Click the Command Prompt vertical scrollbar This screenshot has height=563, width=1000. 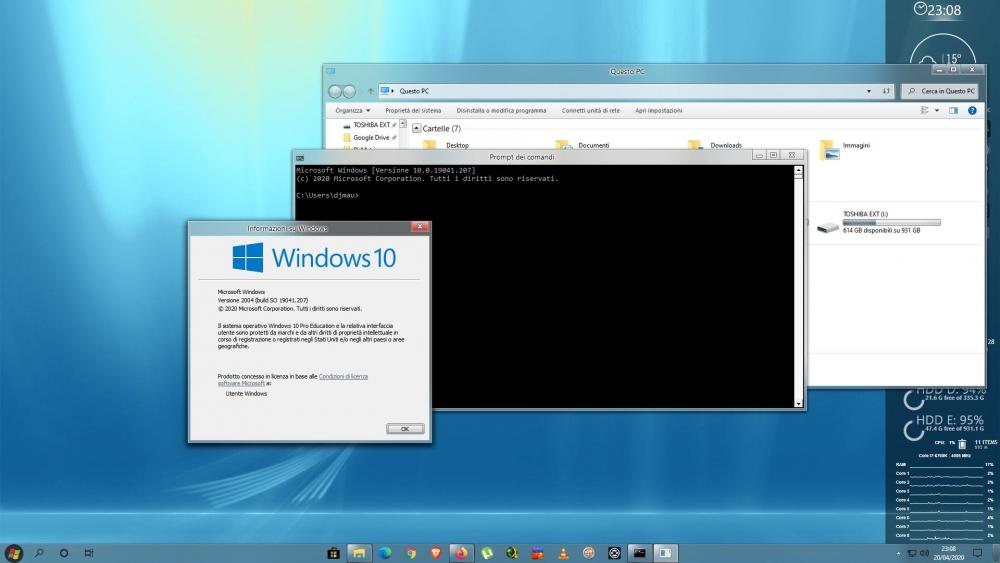click(x=798, y=285)
